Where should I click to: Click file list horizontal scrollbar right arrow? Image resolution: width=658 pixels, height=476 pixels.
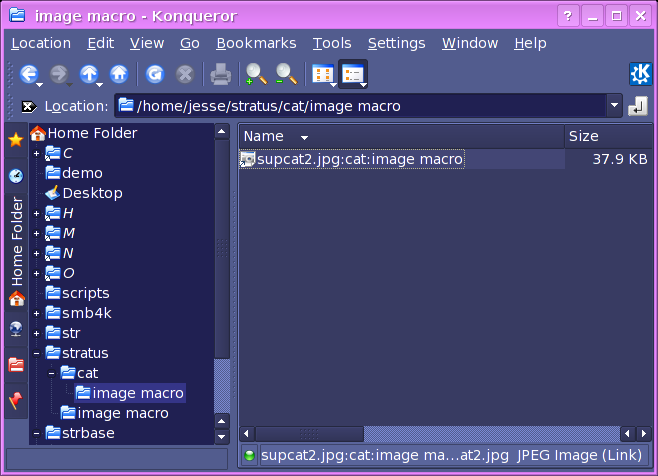coord(644,433)
